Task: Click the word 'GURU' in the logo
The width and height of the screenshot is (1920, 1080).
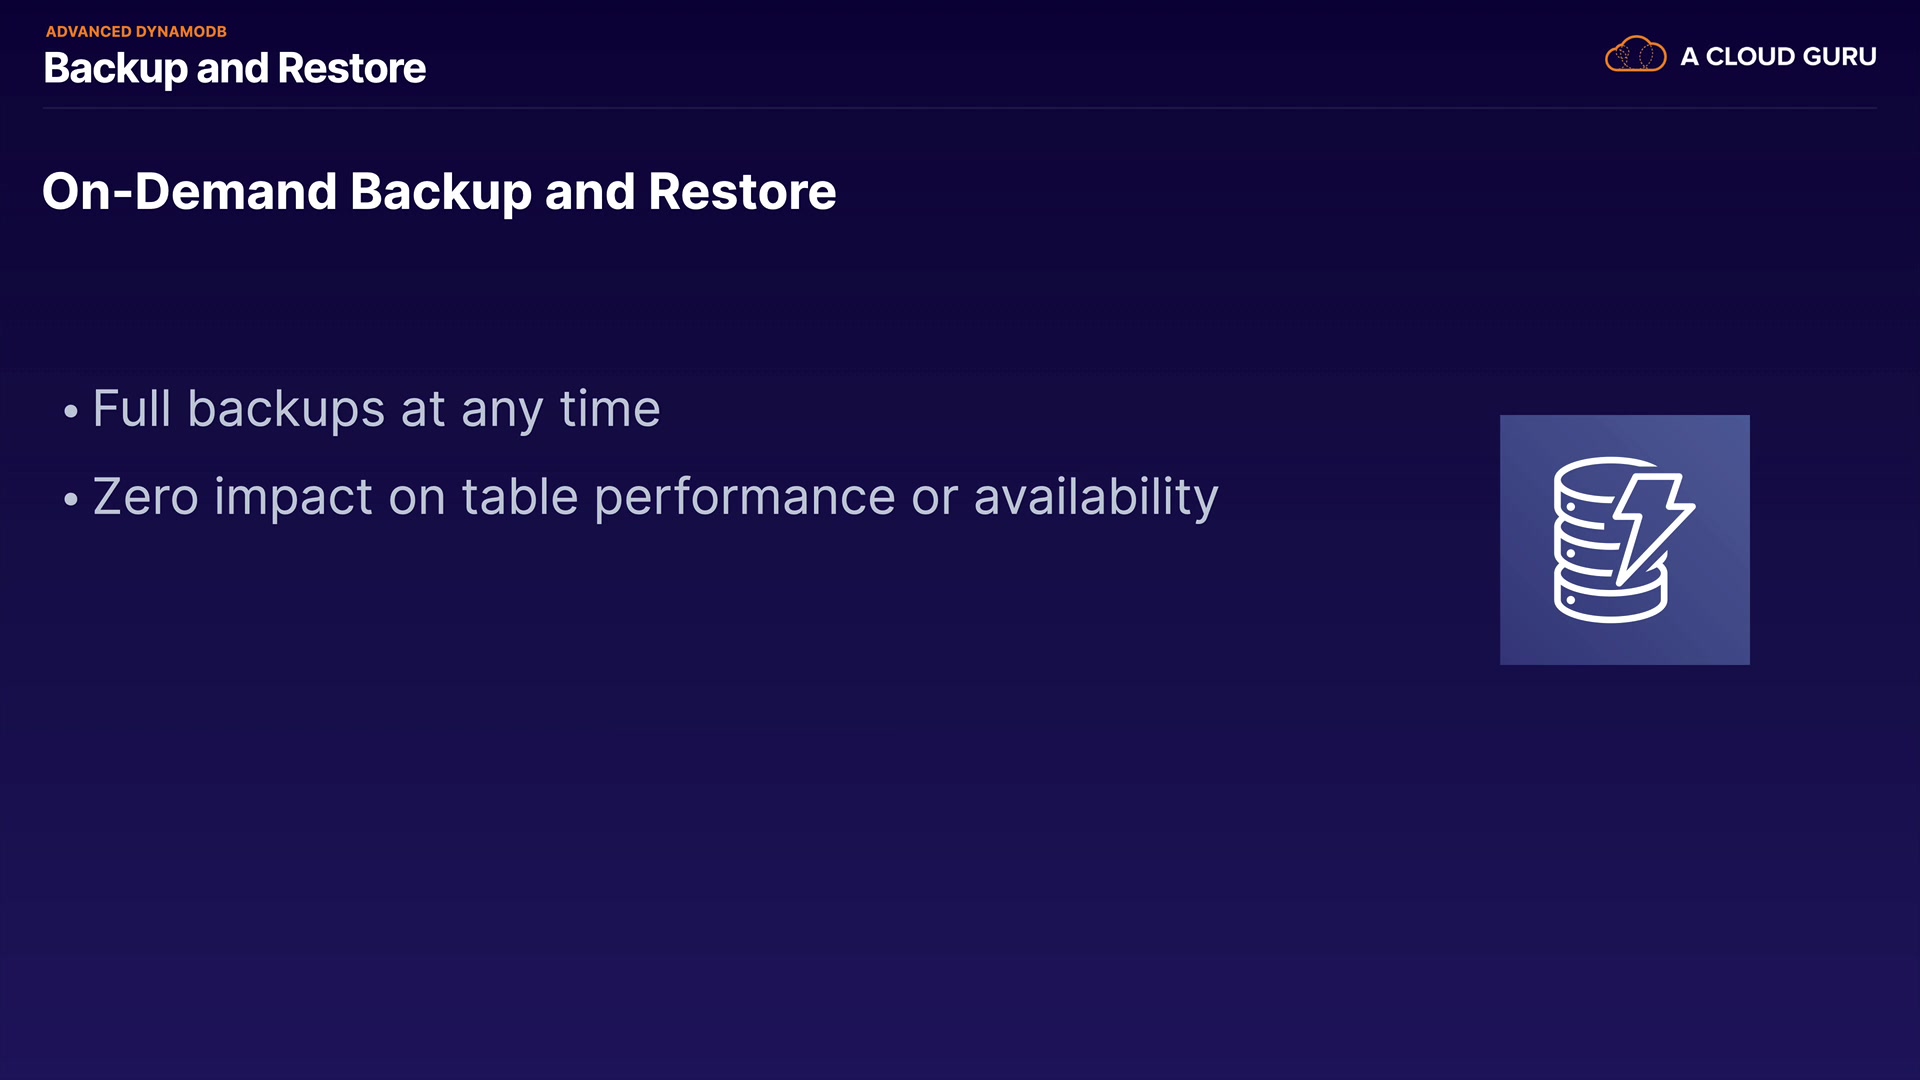Action: 1840,57
